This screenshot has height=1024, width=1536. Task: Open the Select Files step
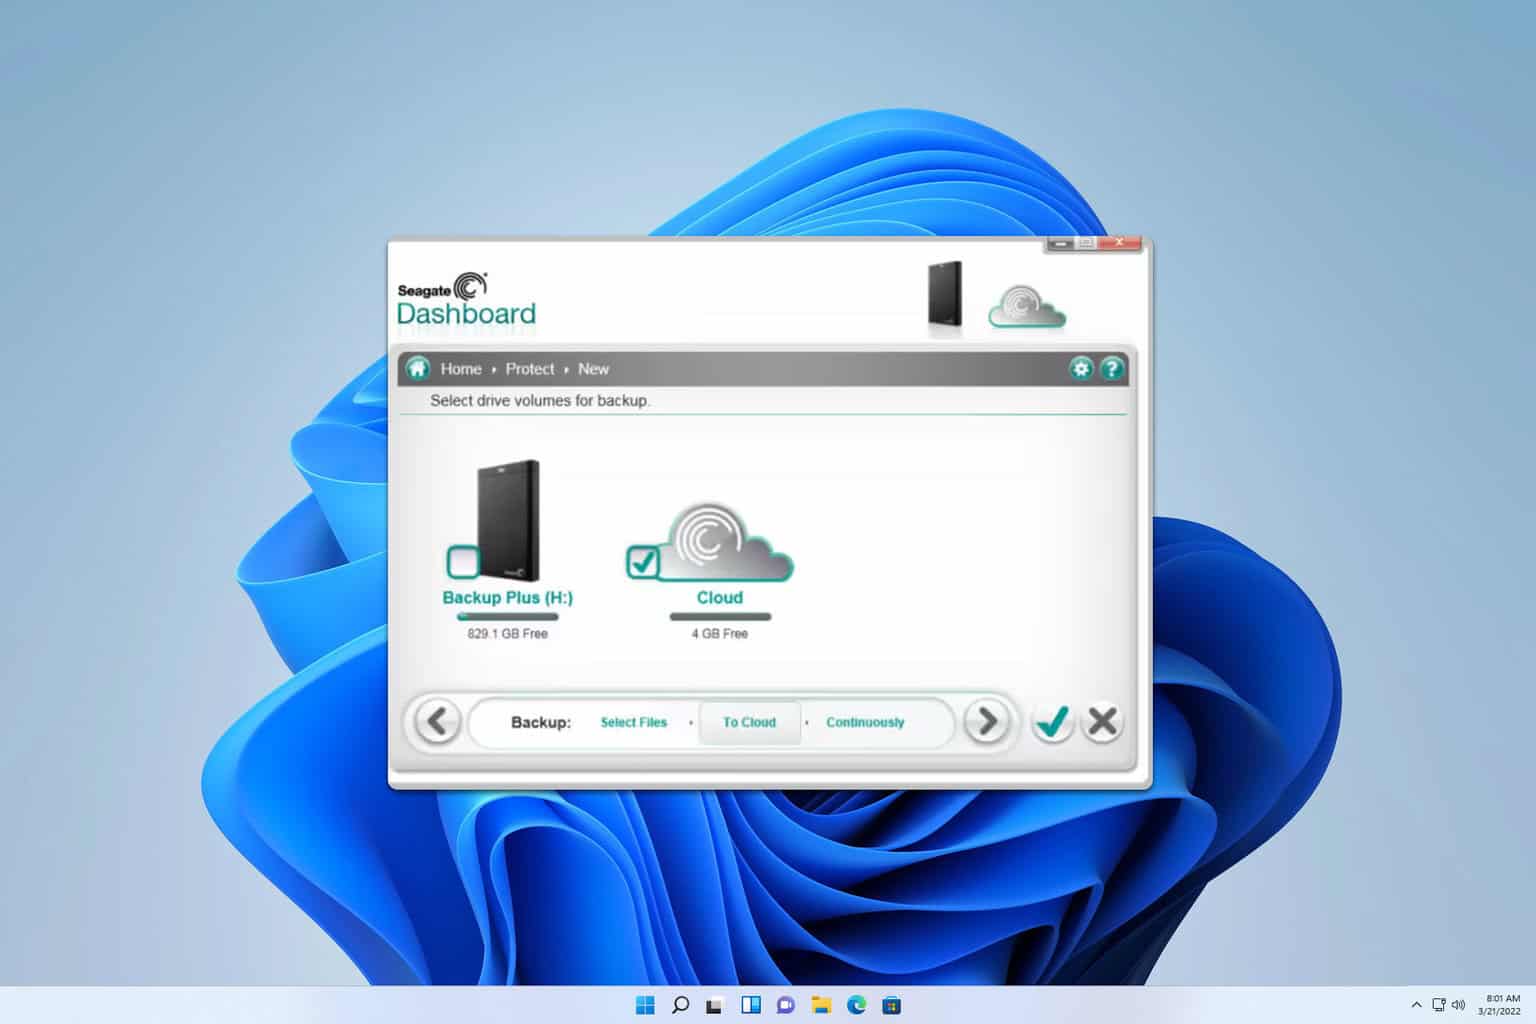point(633,722)
